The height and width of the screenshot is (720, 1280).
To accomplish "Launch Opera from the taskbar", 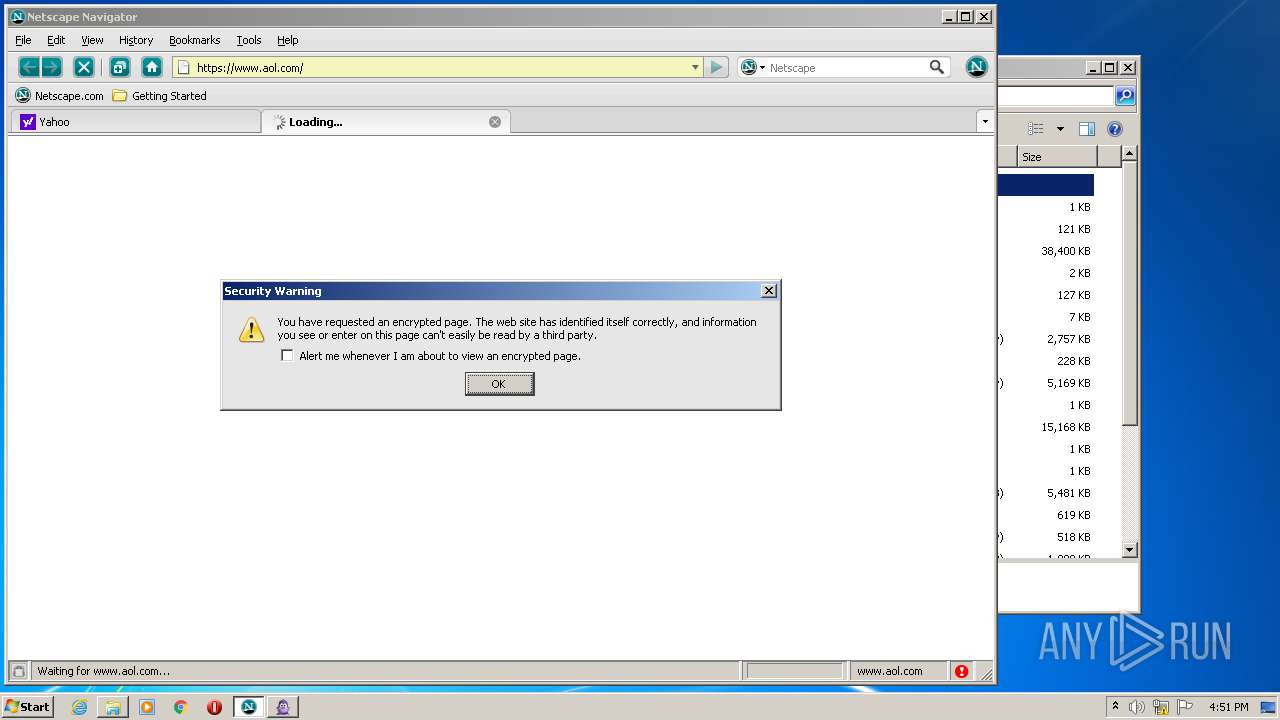I will click(x=214, y=707).
